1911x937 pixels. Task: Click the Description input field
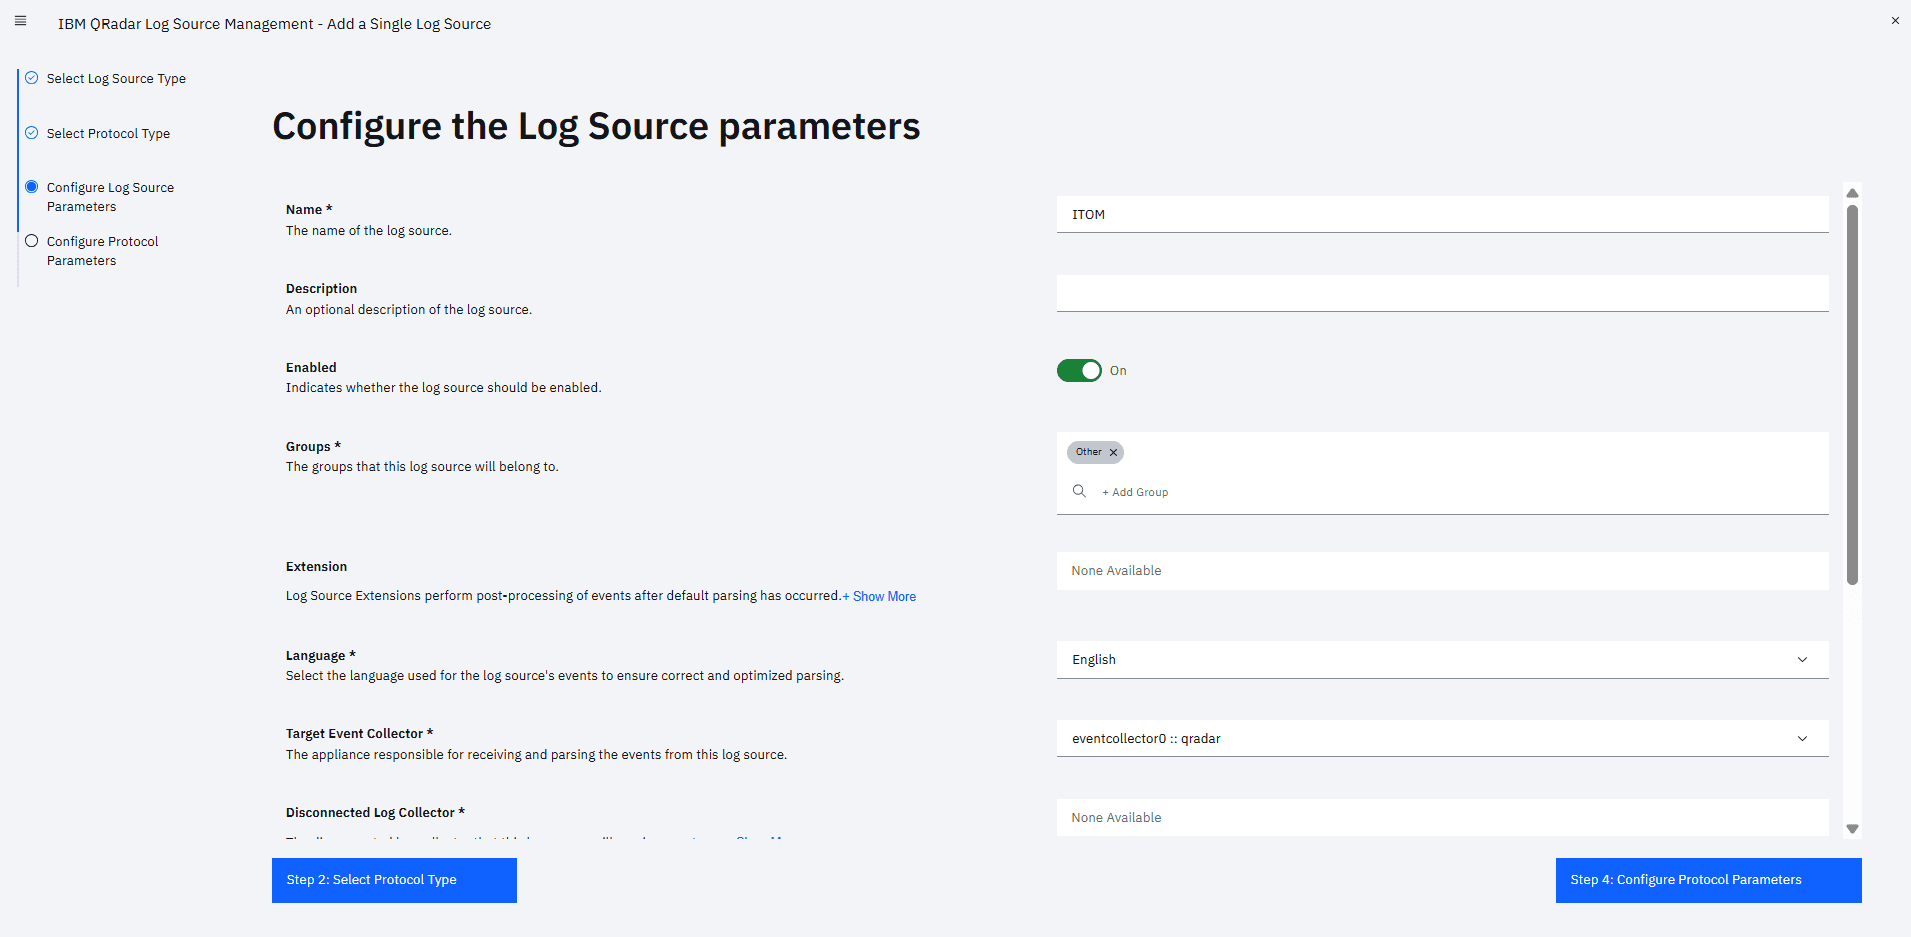1442,293
